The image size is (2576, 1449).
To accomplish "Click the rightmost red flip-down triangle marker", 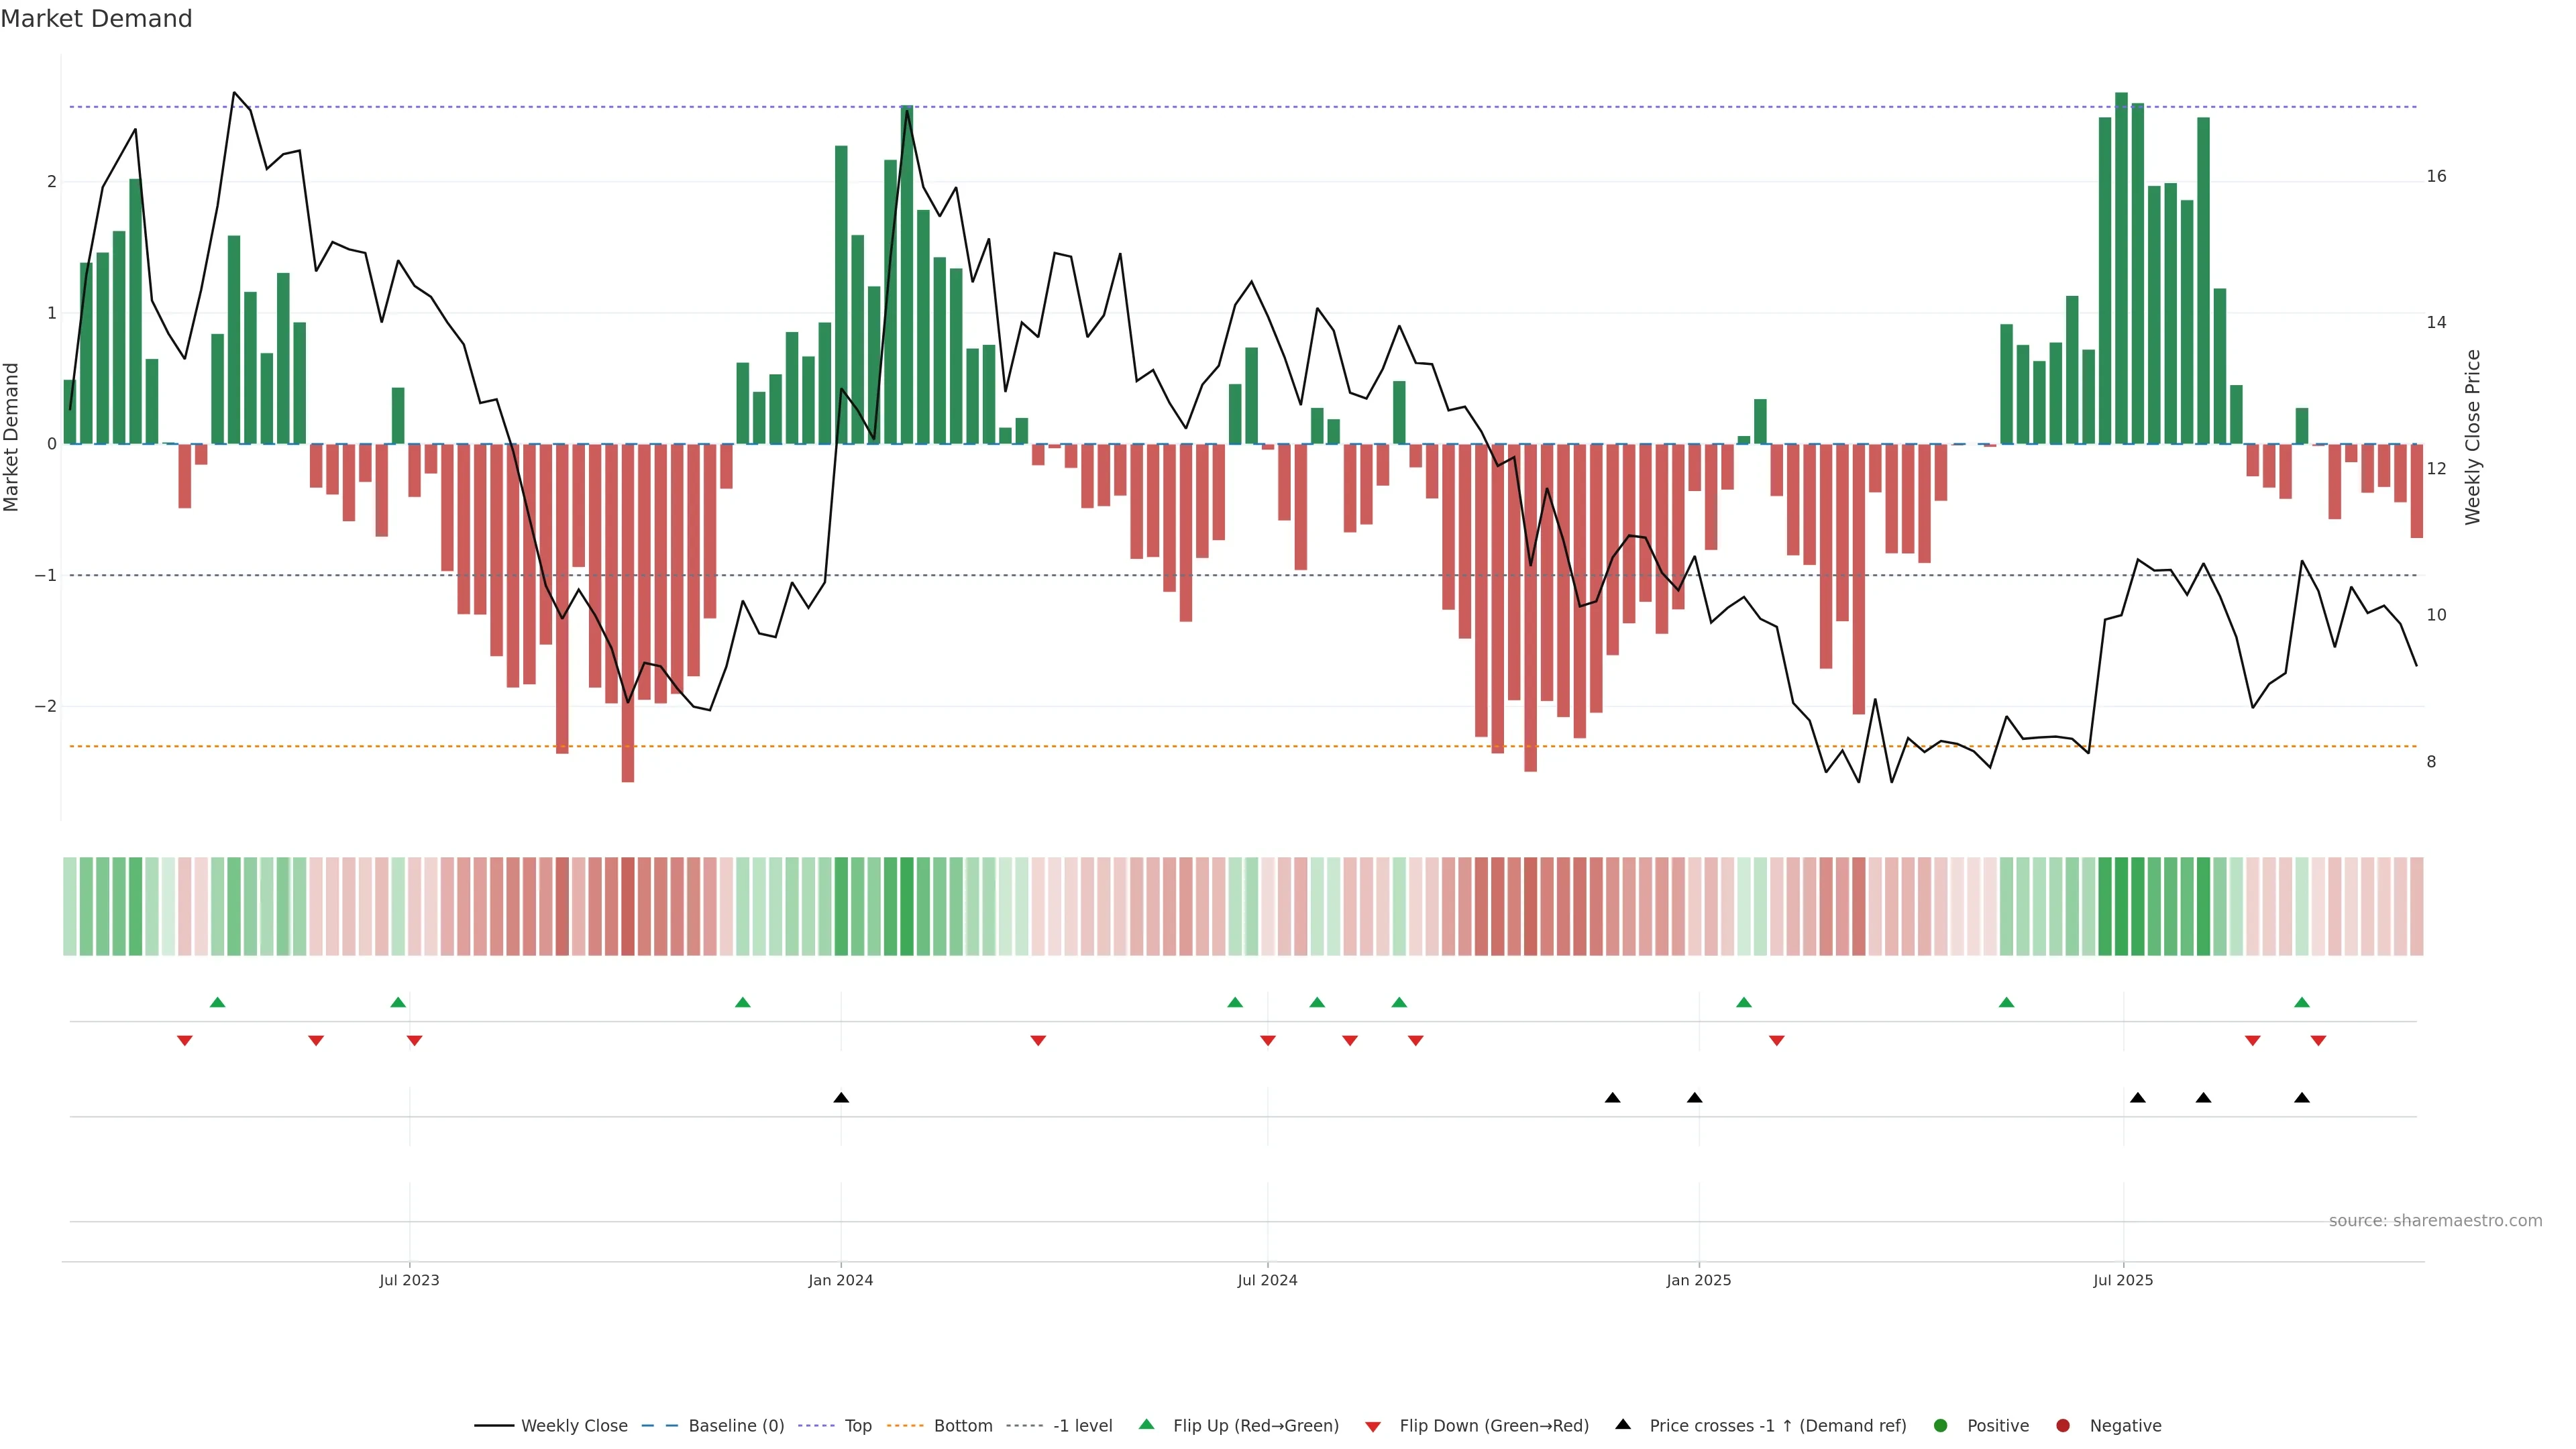I will tap(2318, 1041).
